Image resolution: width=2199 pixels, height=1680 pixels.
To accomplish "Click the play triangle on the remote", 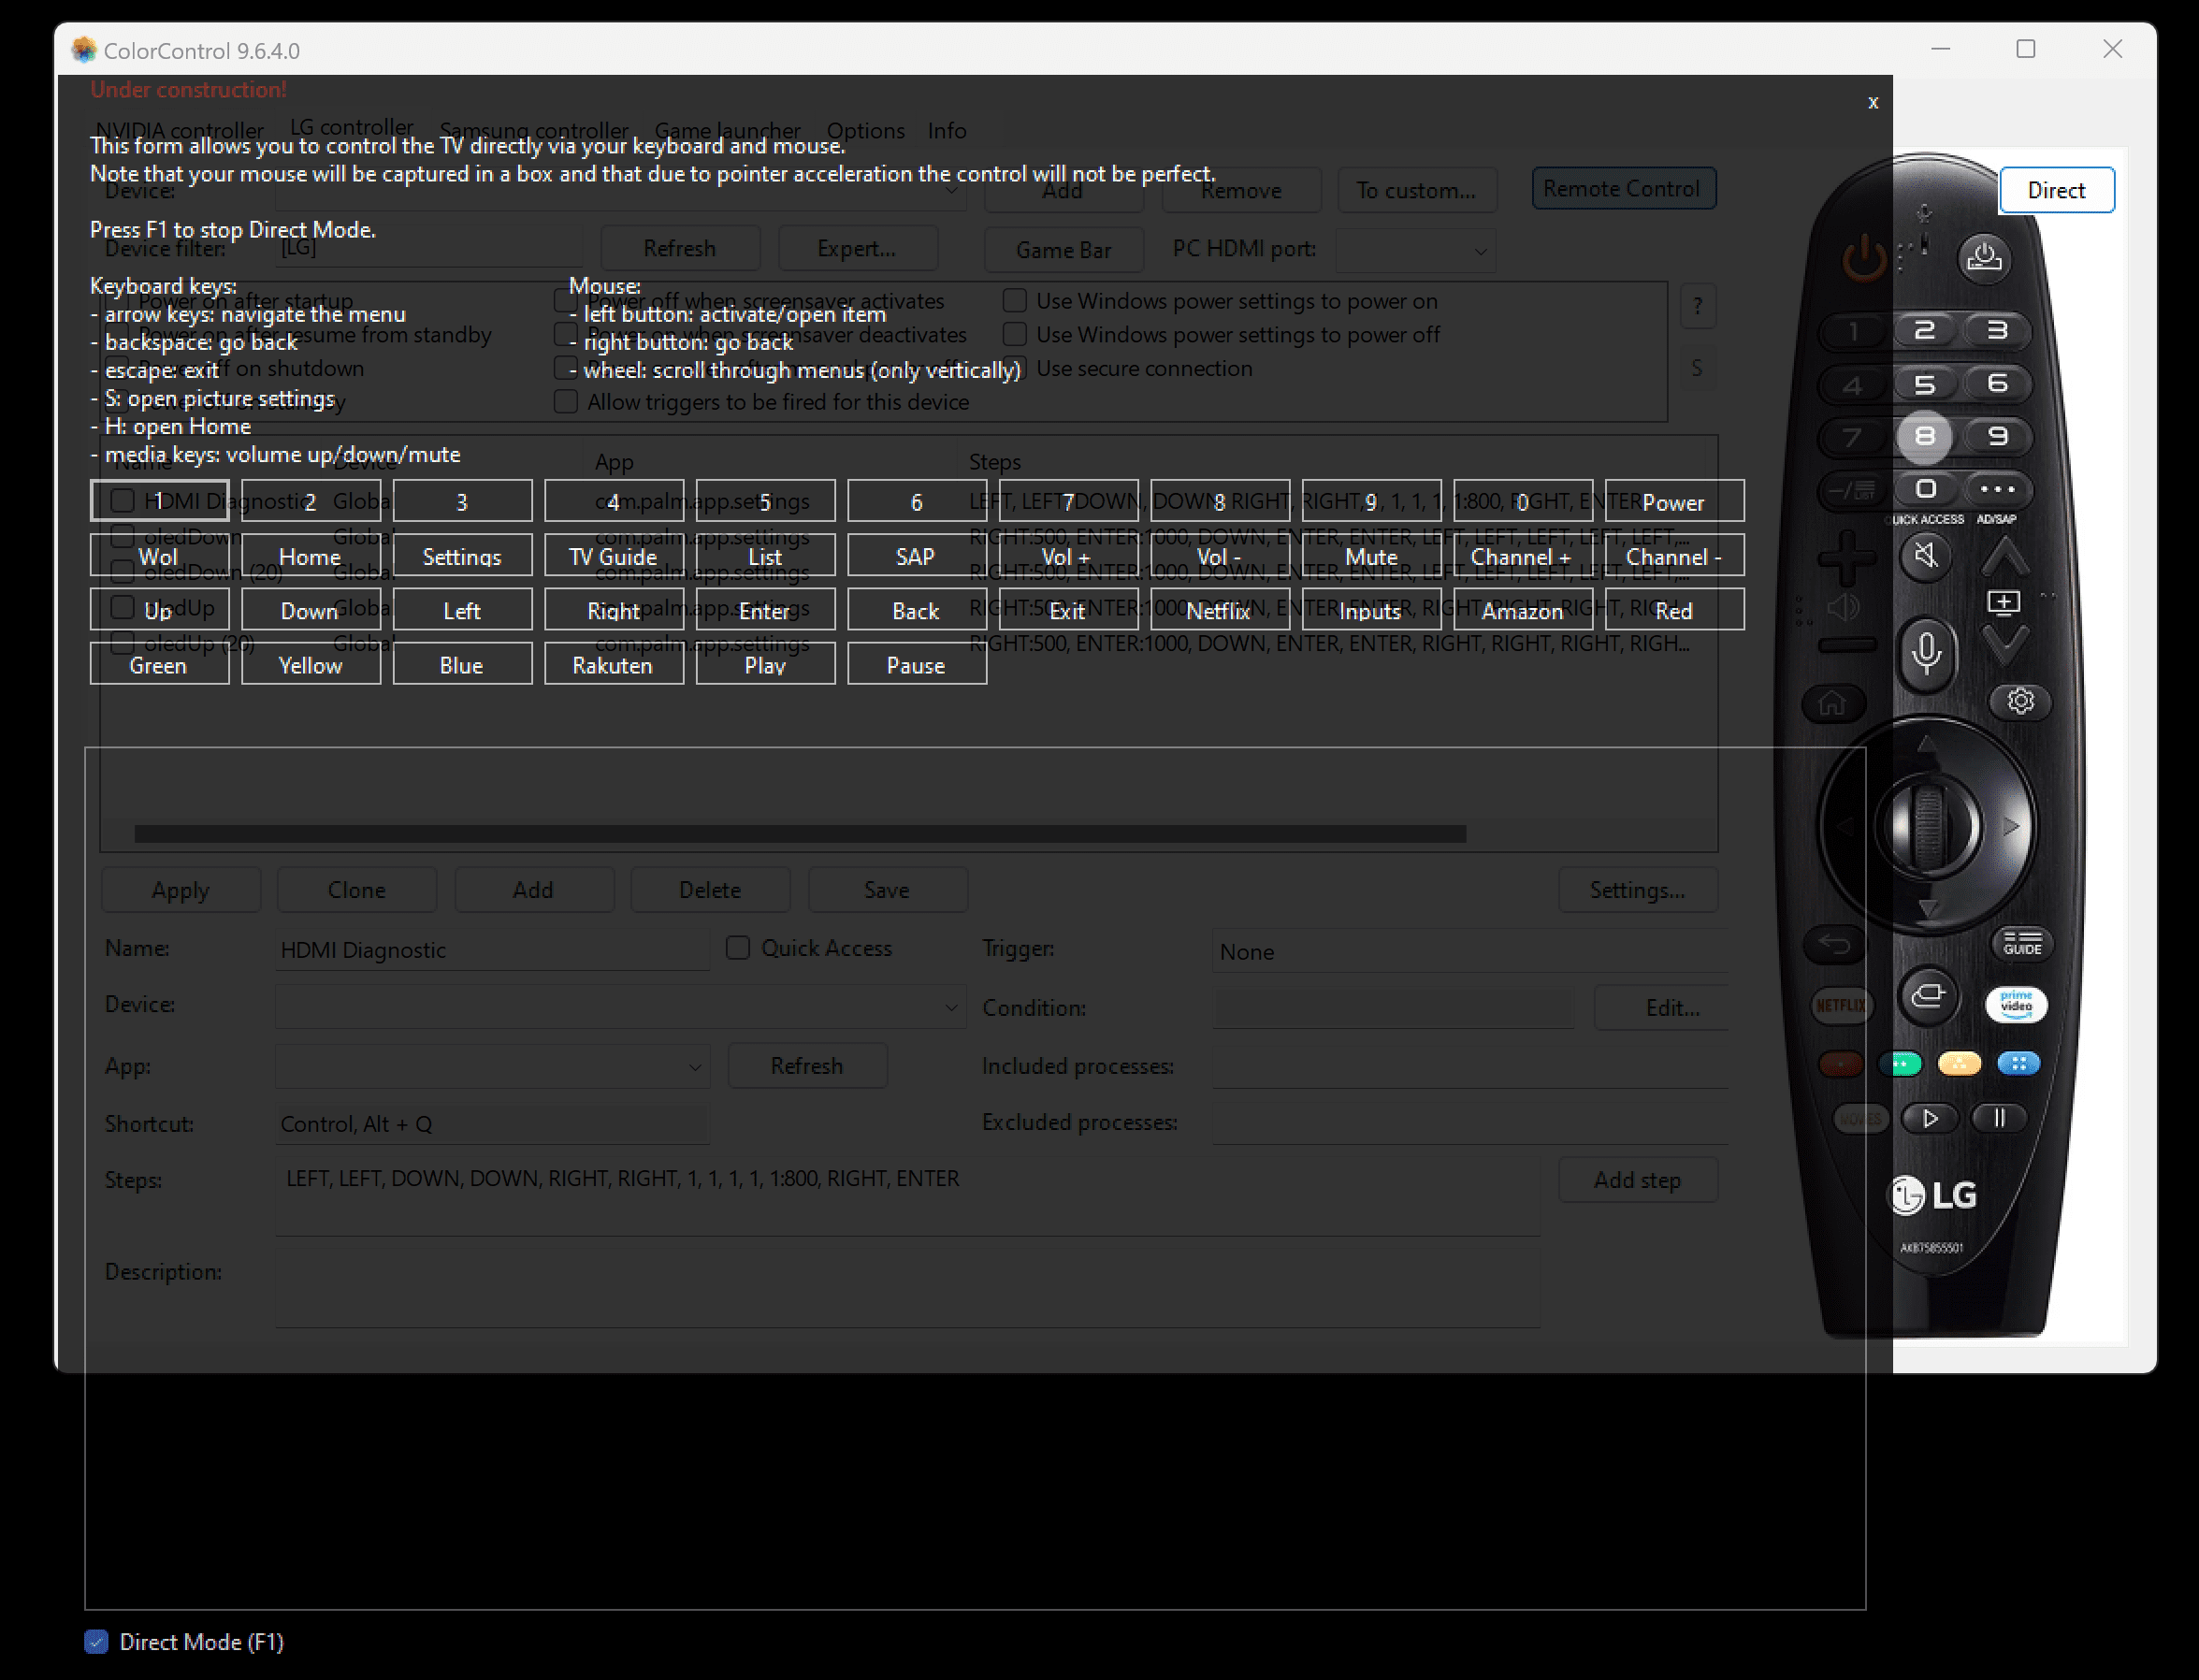I will click(x=1930, y=1118).
